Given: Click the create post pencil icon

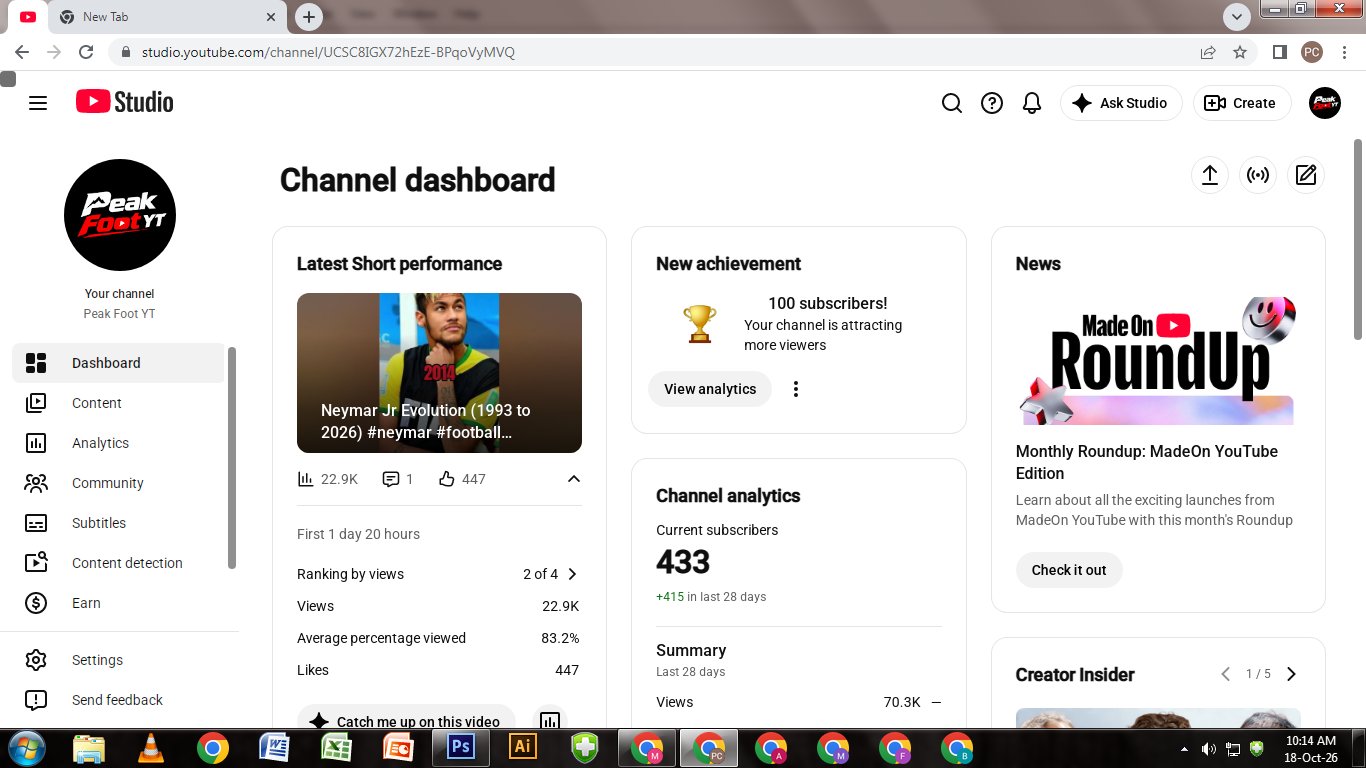Looking at the screenshot, I should tap(1306, 175).
